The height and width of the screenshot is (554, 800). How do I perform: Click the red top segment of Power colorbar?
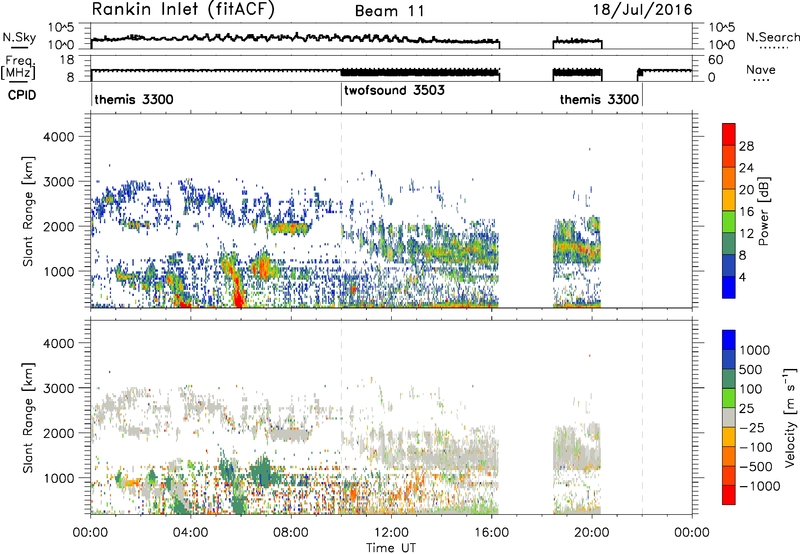(x=729, y=134)
